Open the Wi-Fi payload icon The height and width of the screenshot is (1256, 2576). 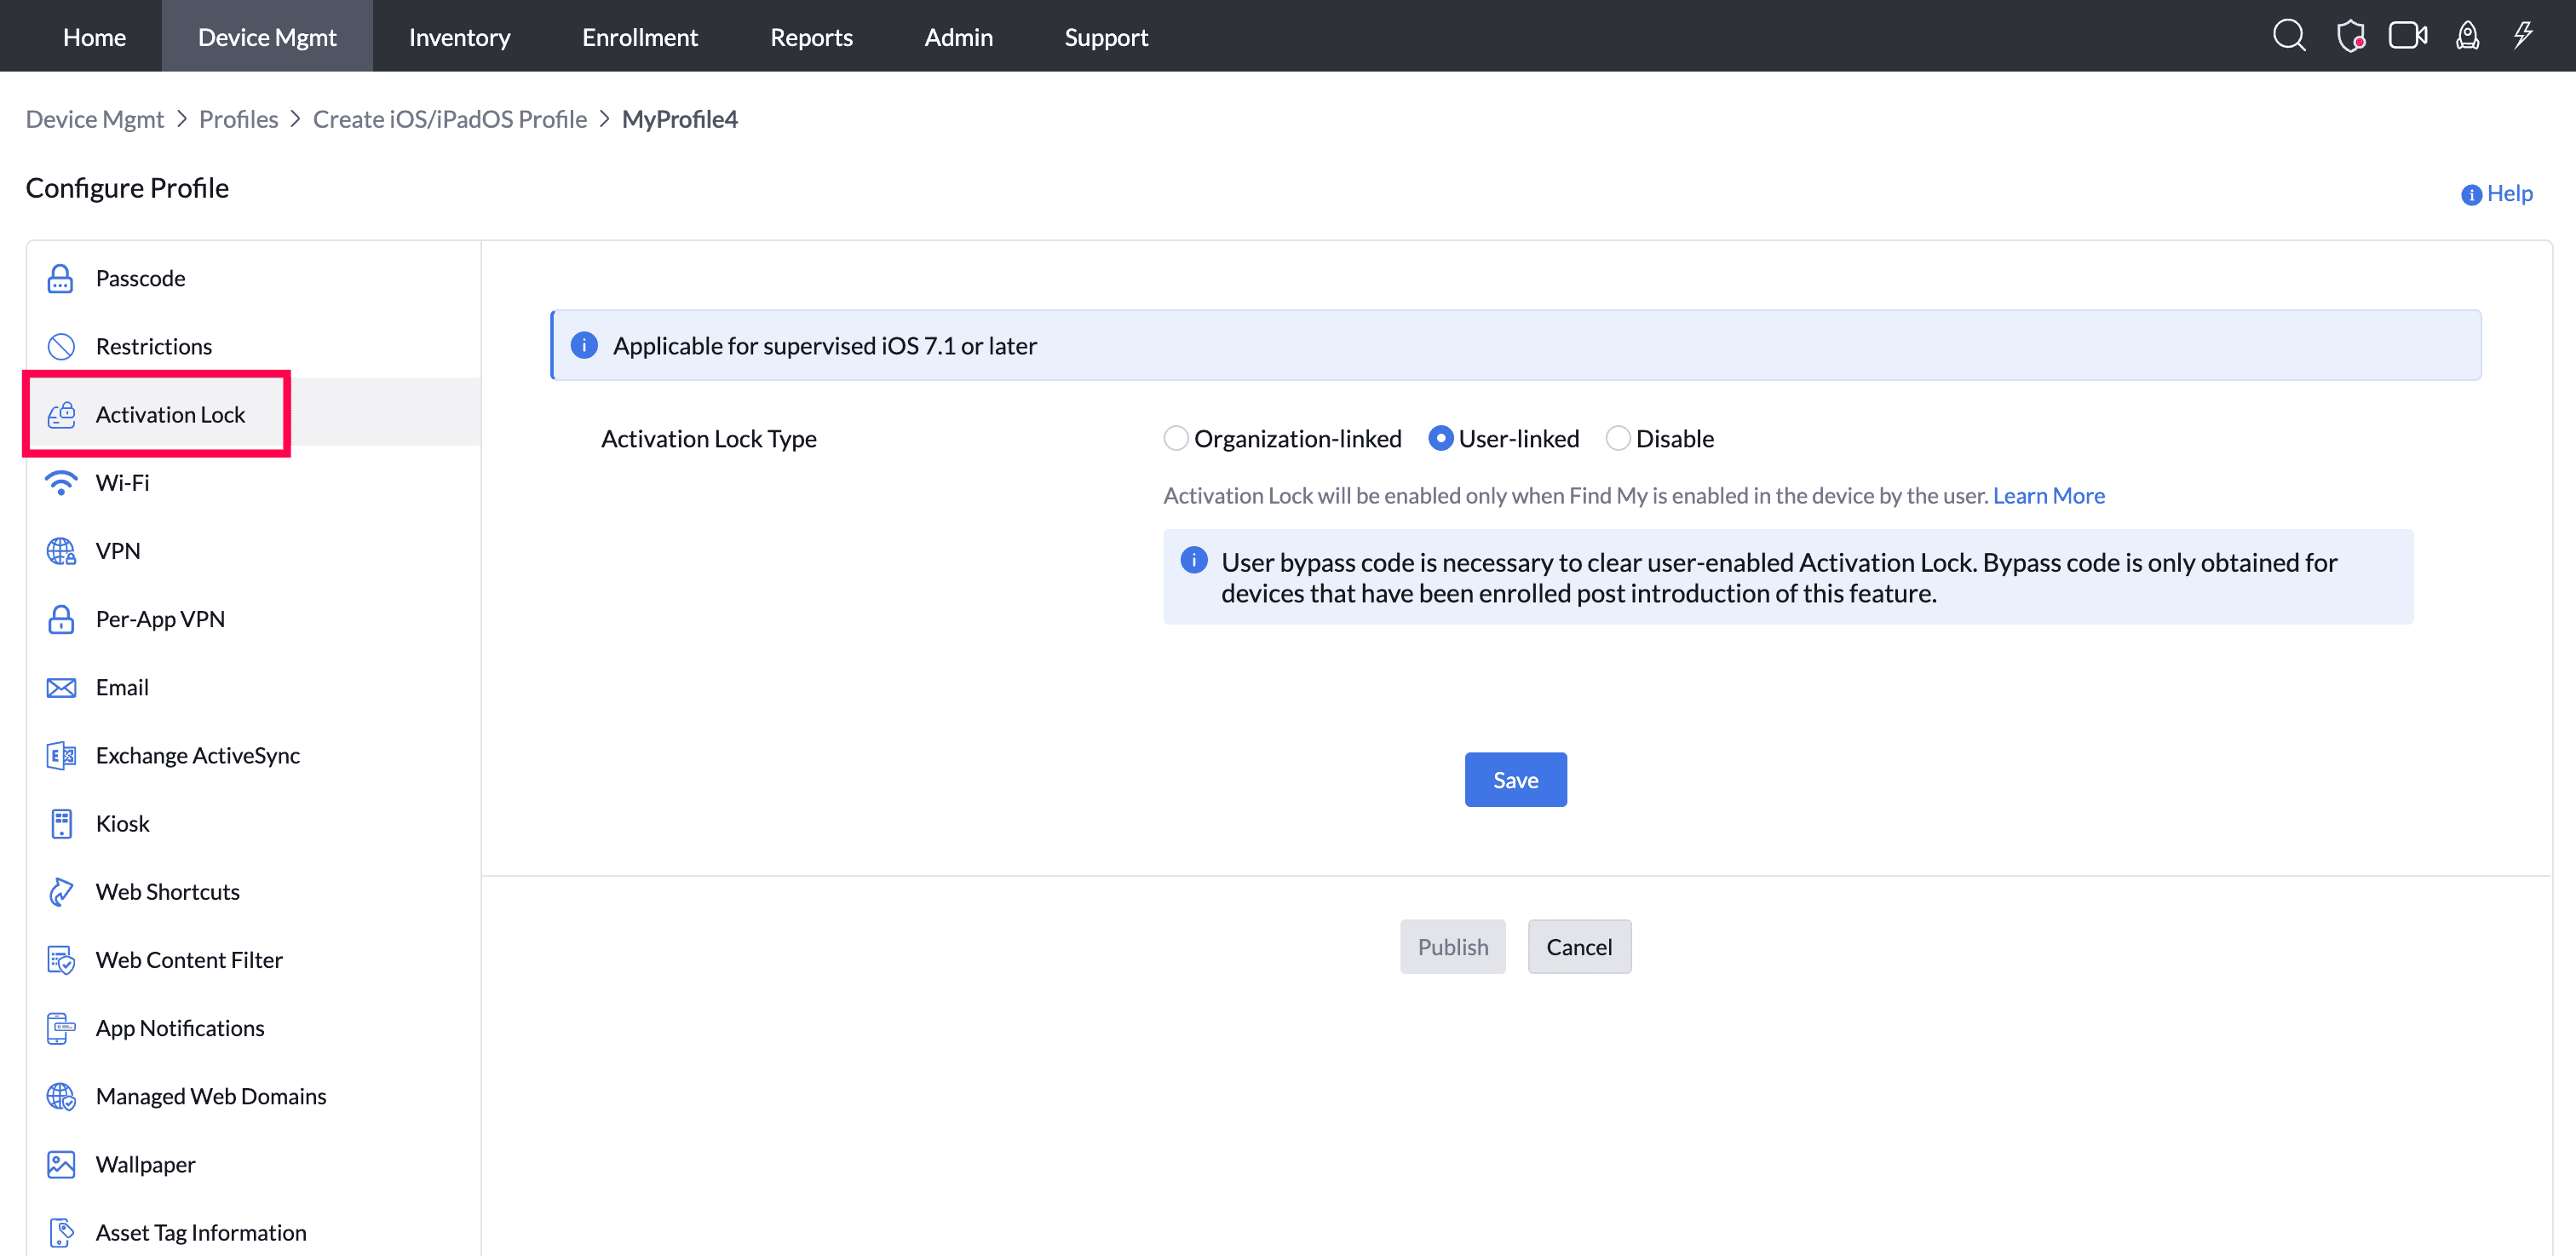(x=61, y=483)
